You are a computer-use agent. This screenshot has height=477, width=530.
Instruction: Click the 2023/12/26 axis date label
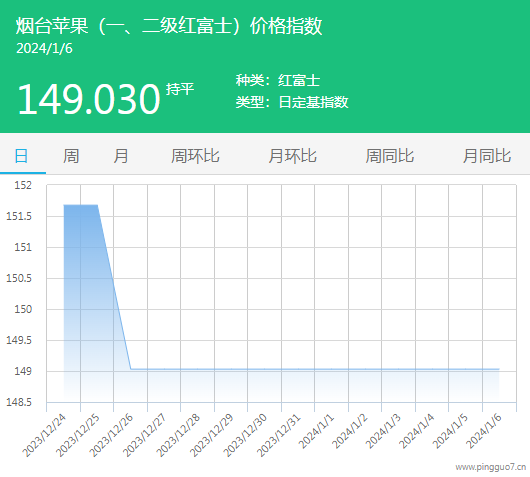[x=111, y=435]
